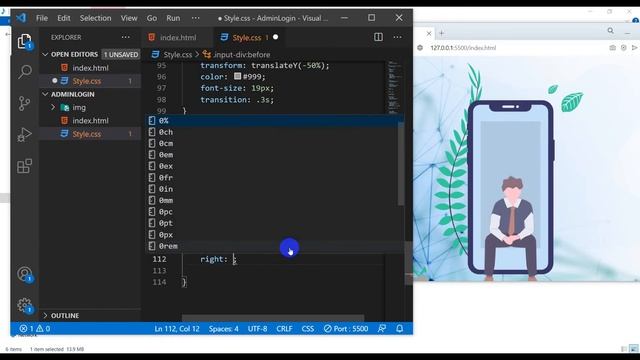Viewport: 640px width, 360px height.
Task: Click the editor minimap
Action: tap(394, 86)
